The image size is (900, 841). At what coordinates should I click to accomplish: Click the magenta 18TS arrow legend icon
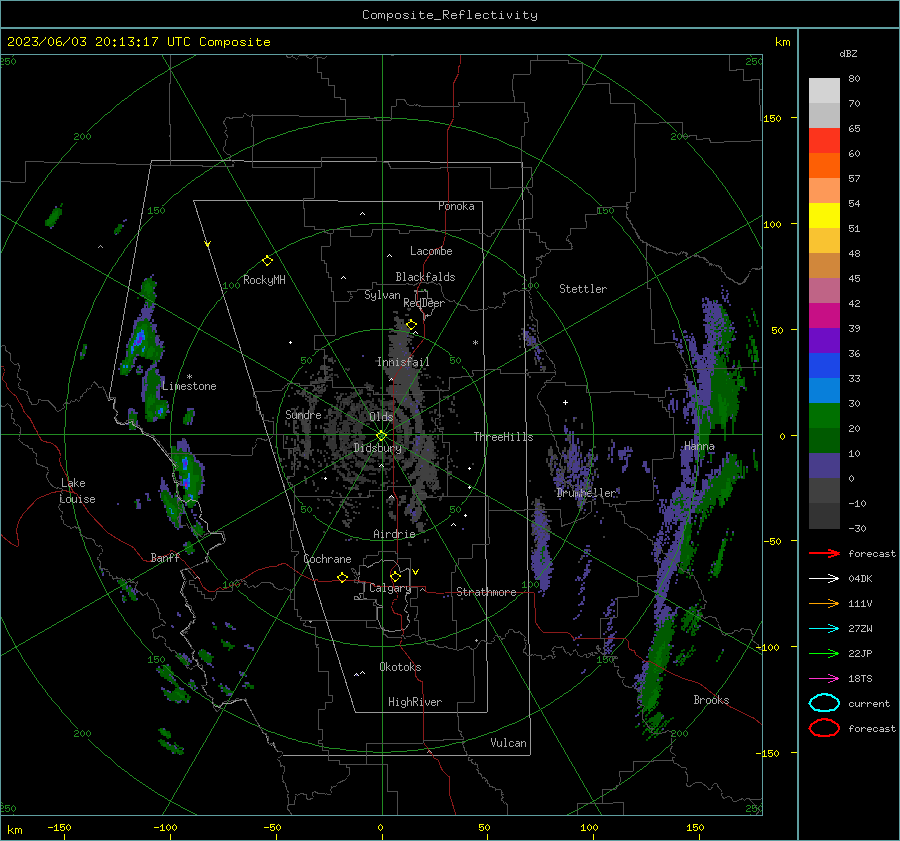point(824,679)
